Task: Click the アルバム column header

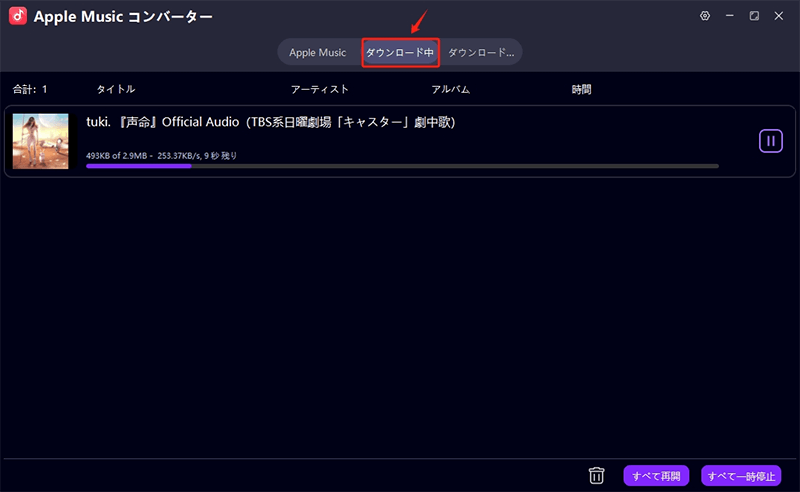Action: (x=450, y=90)
